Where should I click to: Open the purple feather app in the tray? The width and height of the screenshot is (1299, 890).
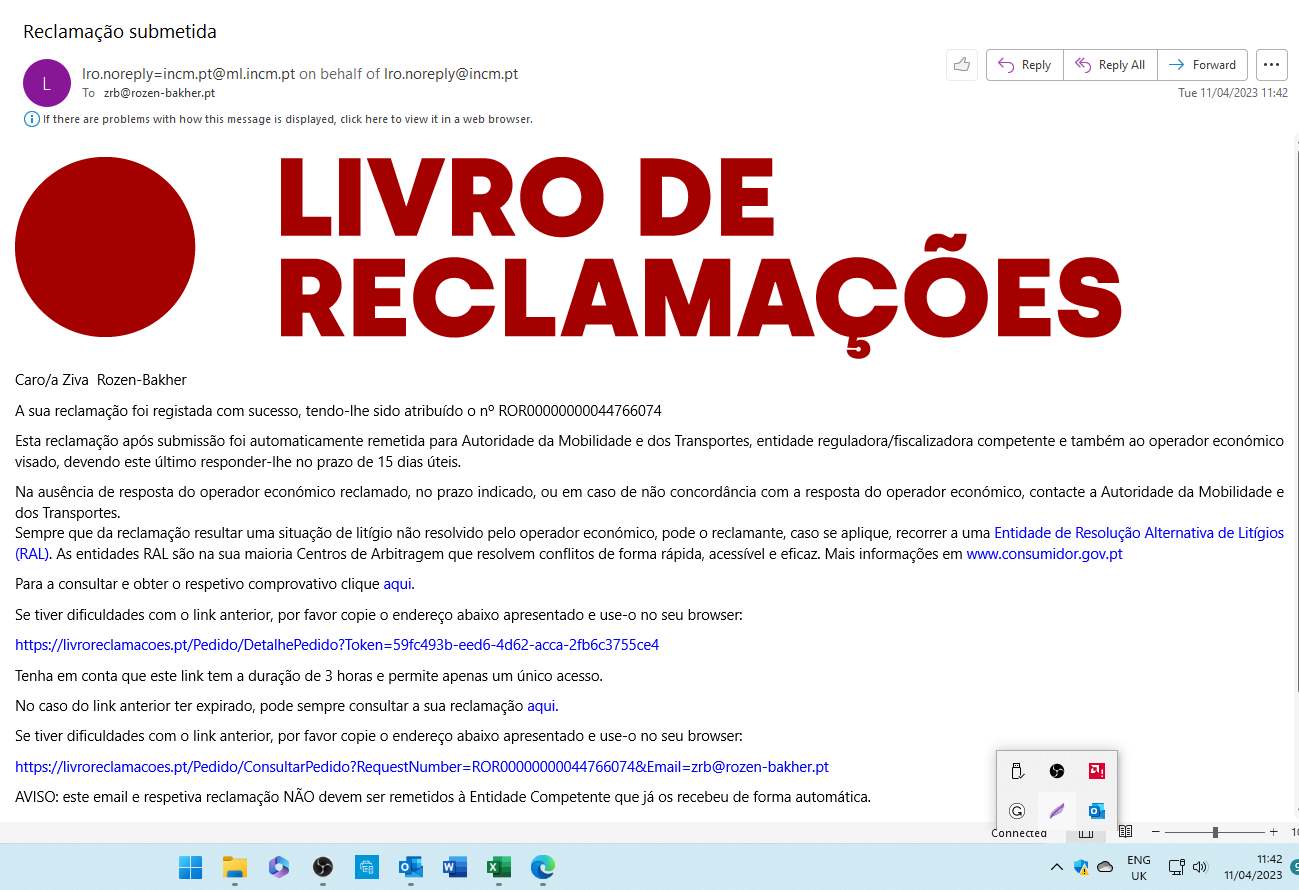1057,810
